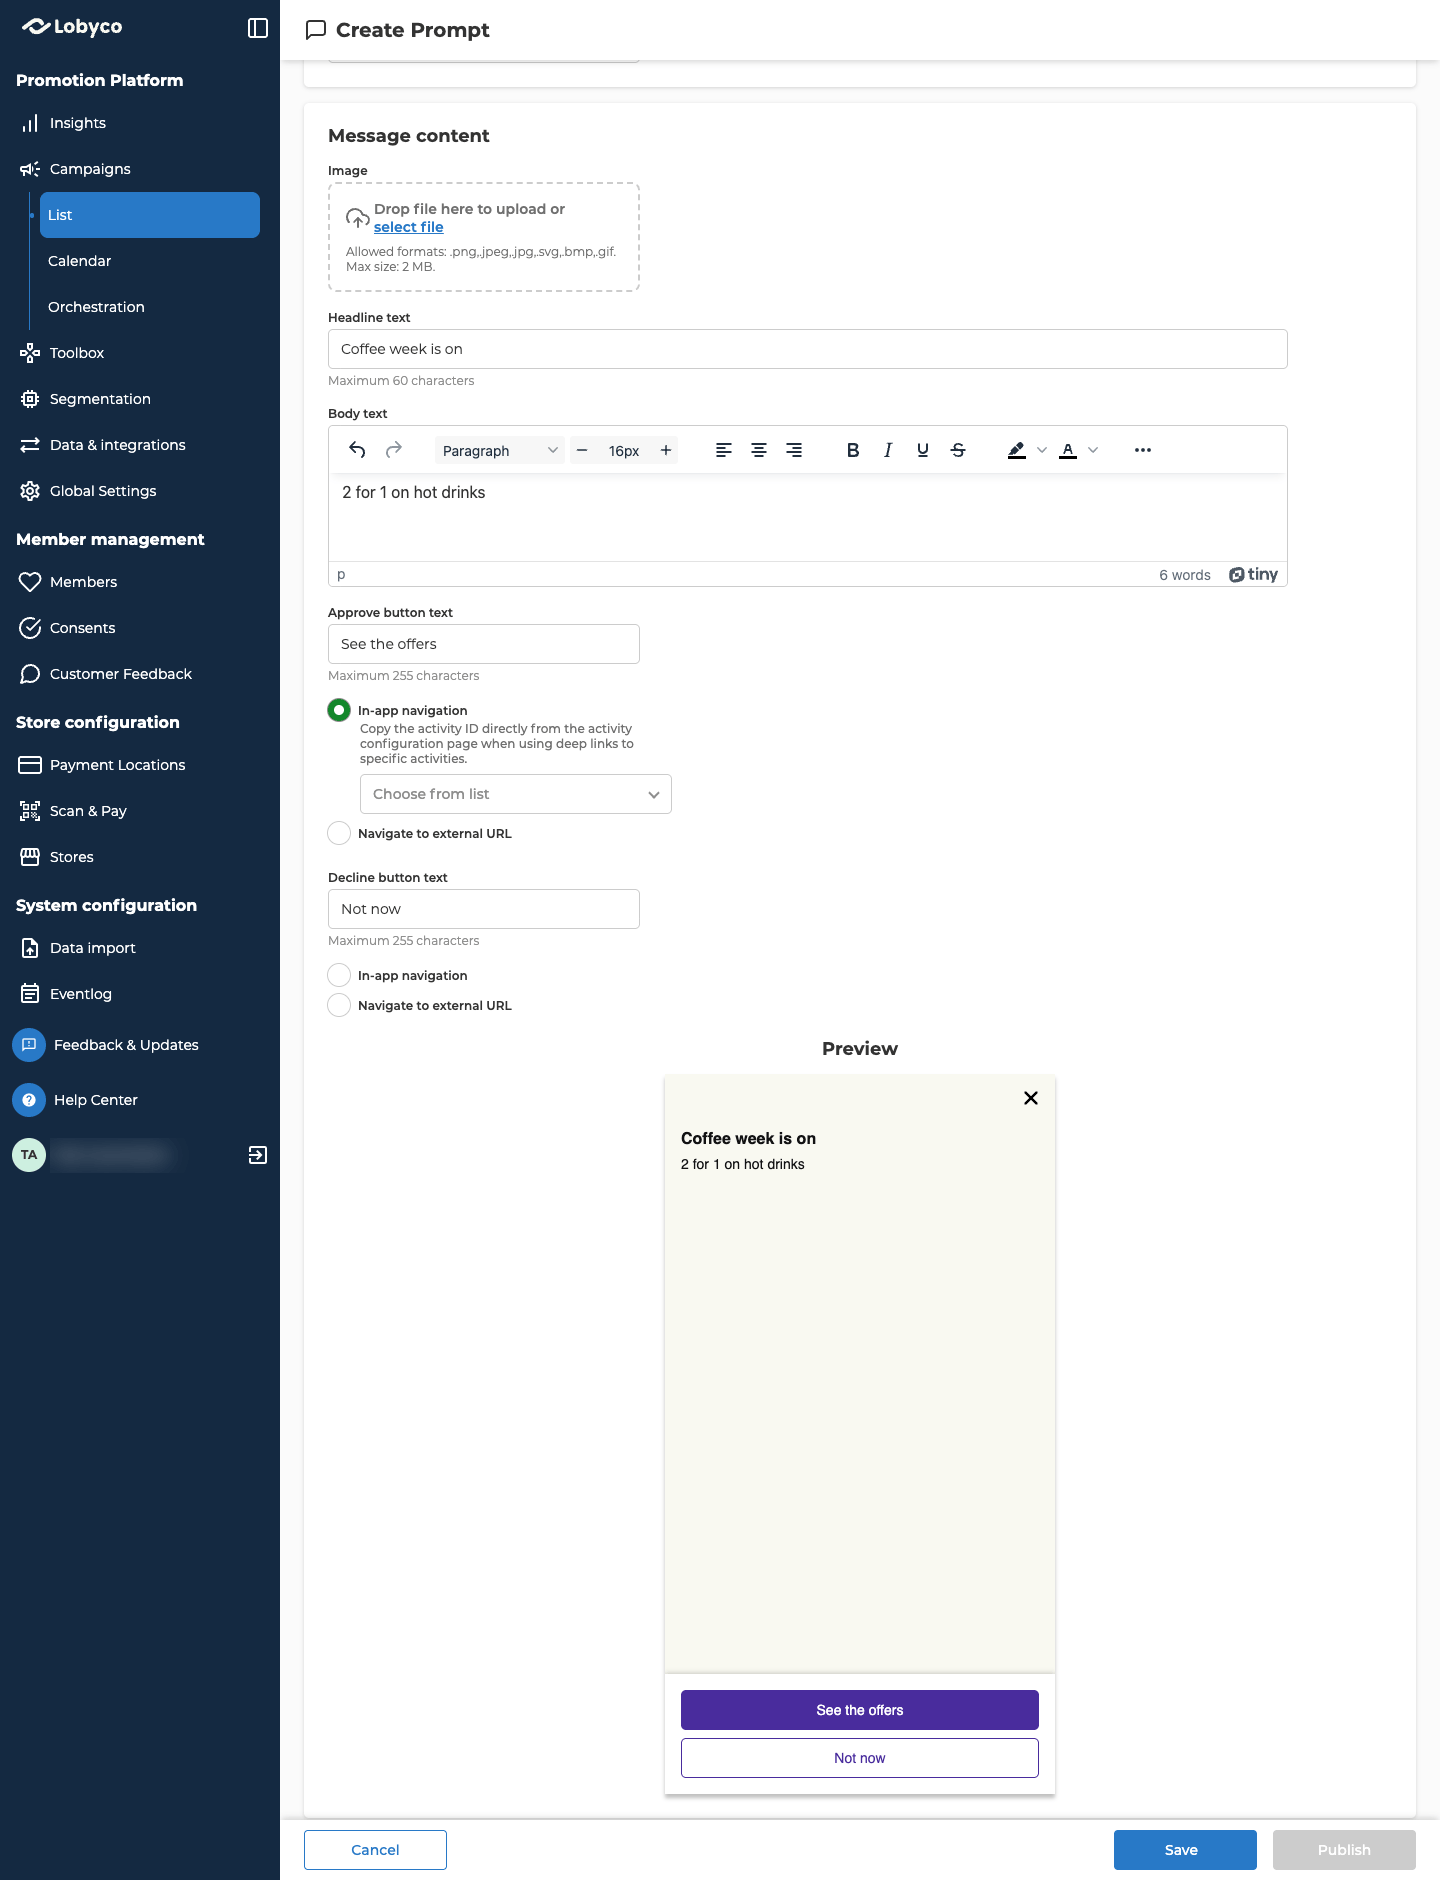Click the upload cloud icon in the drop zone

pyautogui.click(x=358, y=218)
